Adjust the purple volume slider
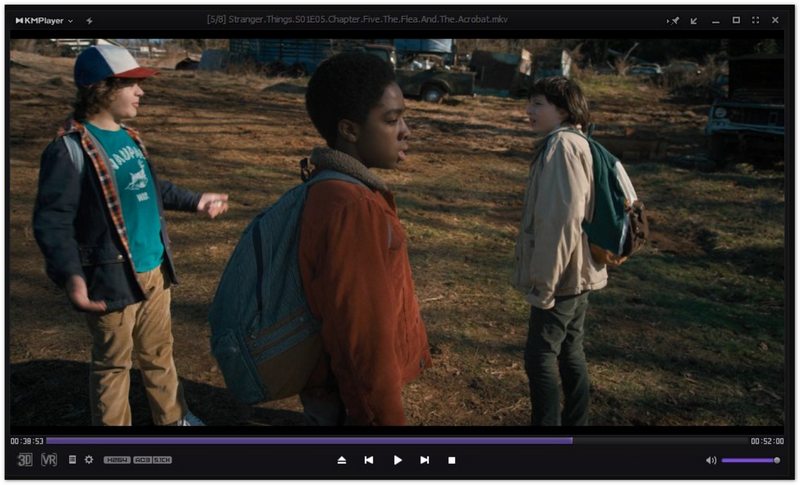The height and width of the screenshot is (485, 800). click(751, 461)
